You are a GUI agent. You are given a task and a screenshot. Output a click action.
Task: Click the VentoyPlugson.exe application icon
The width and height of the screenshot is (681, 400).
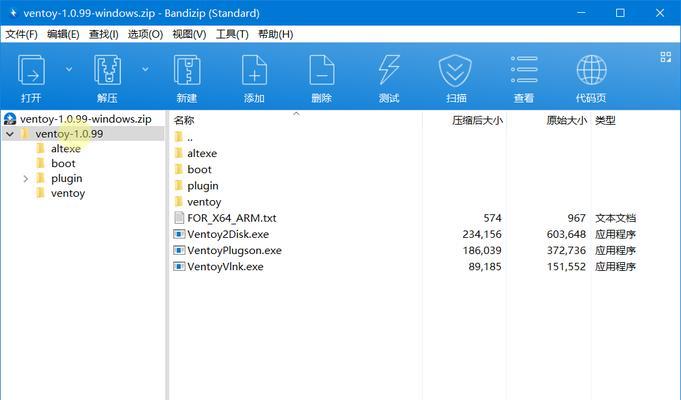tap(179, 250)
